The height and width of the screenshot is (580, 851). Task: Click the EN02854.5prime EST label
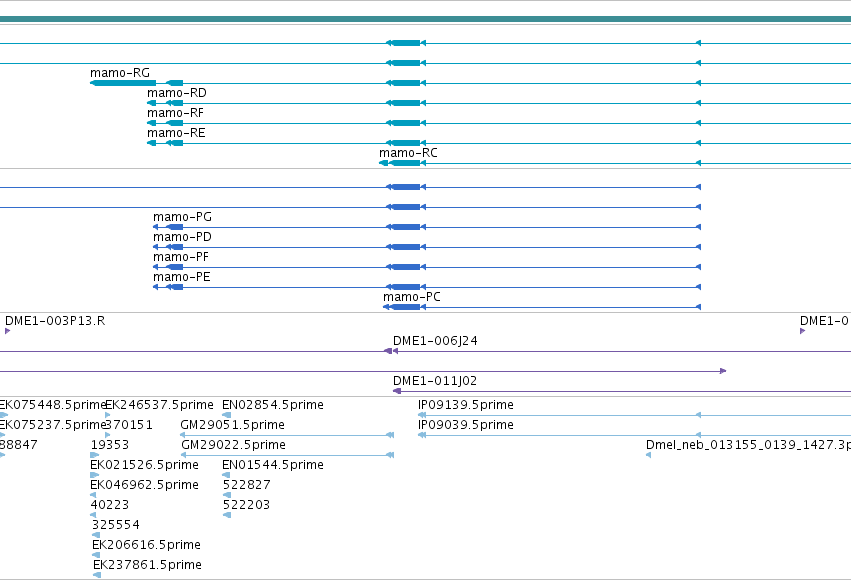[273, 405]
